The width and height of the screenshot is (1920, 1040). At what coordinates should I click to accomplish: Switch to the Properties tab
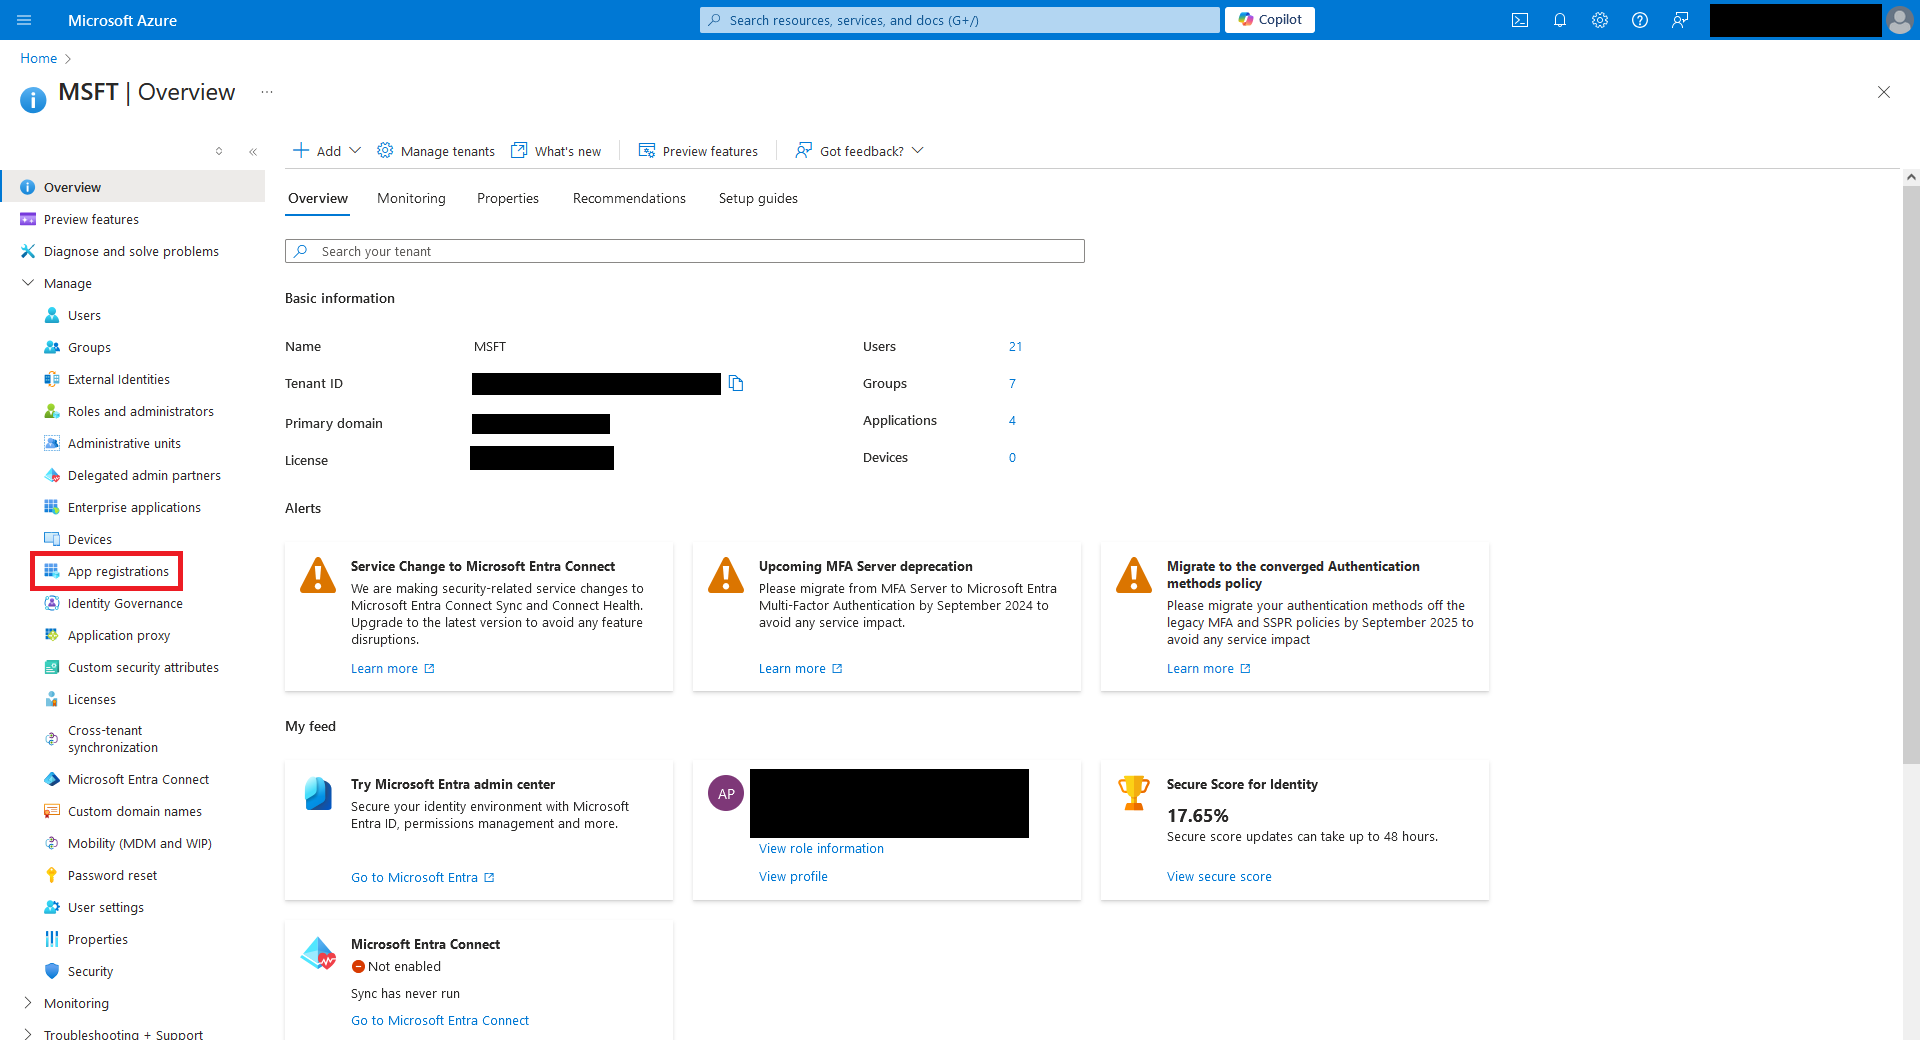tap(507, 199)
